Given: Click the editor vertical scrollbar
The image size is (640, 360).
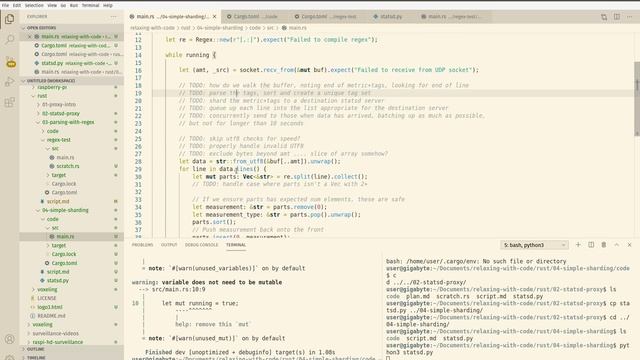Looking at the screenshot, I should 637,98.
